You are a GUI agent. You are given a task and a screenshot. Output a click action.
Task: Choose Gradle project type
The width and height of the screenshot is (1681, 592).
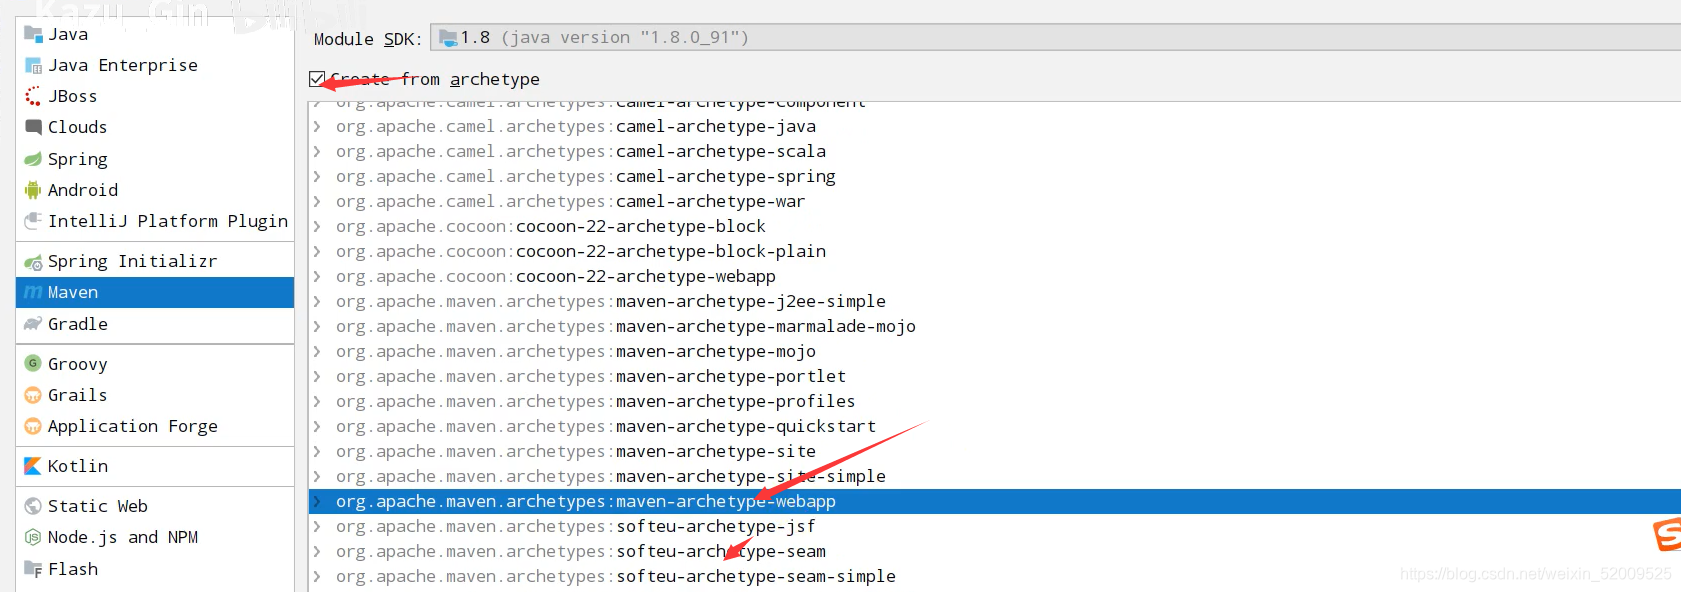point(155,324)
